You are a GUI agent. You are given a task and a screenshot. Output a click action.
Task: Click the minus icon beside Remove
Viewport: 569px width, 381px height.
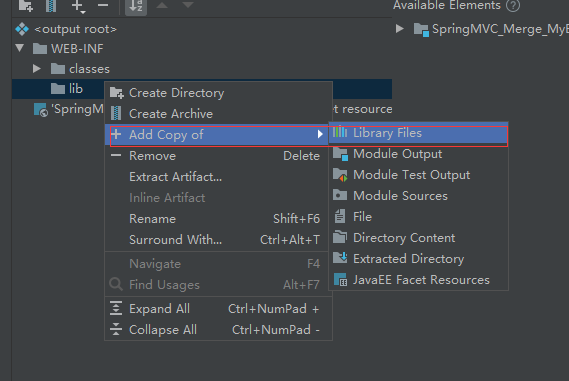click(x=116, y=155)
